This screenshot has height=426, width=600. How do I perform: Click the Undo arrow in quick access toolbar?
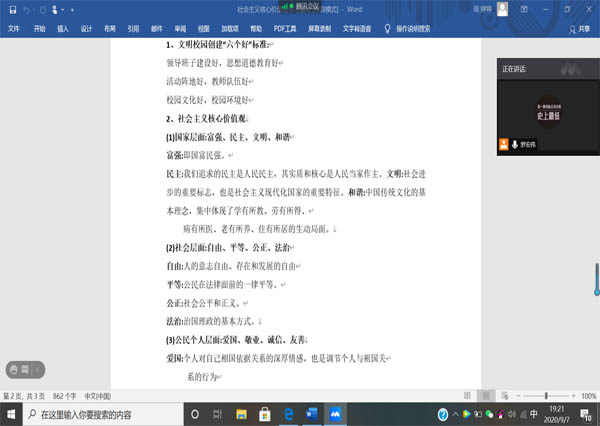(x=28, y=8)
